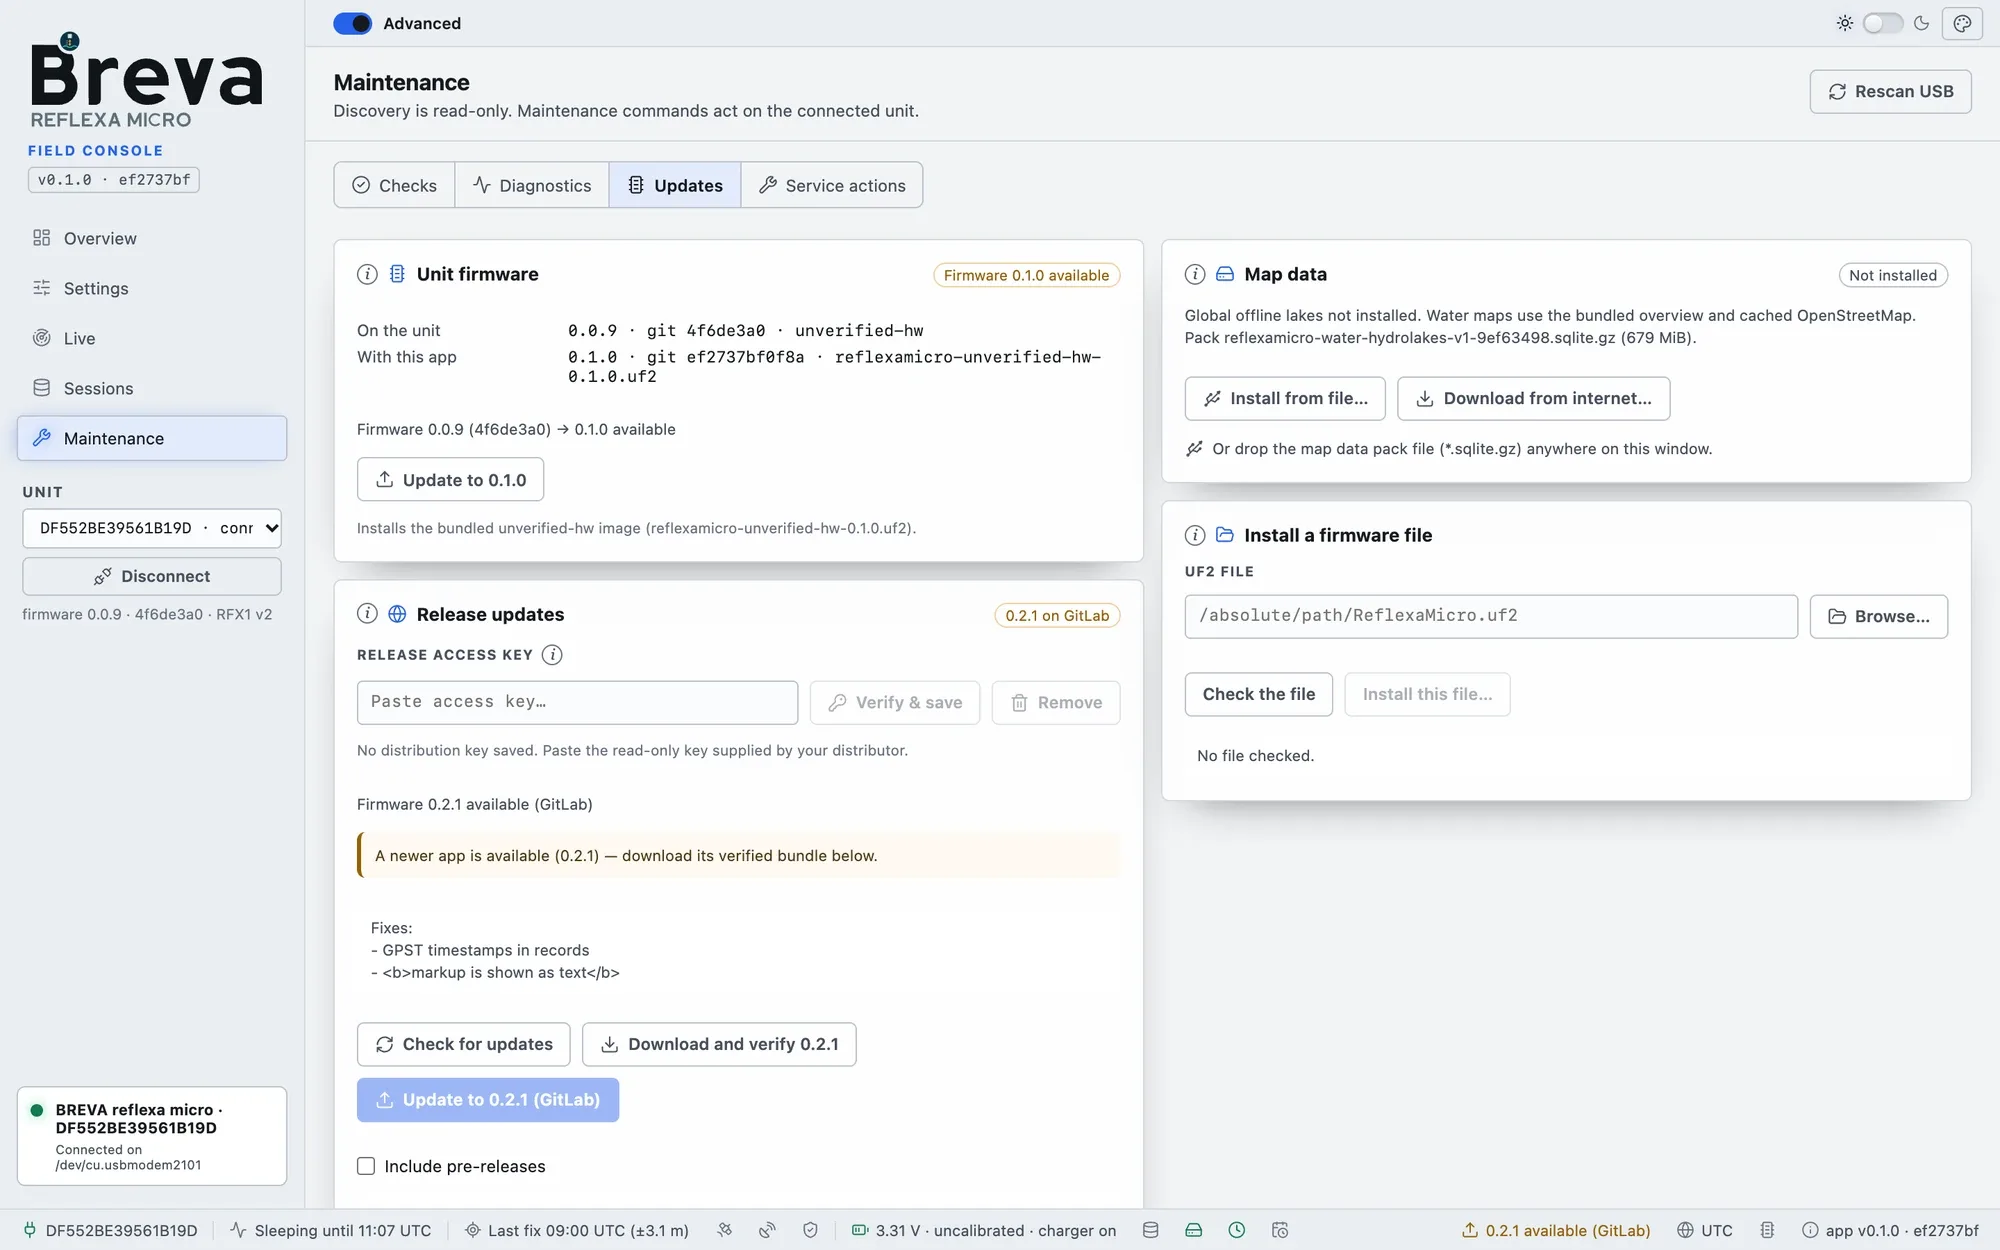Focus the Paste access key field

pos(577,702)
